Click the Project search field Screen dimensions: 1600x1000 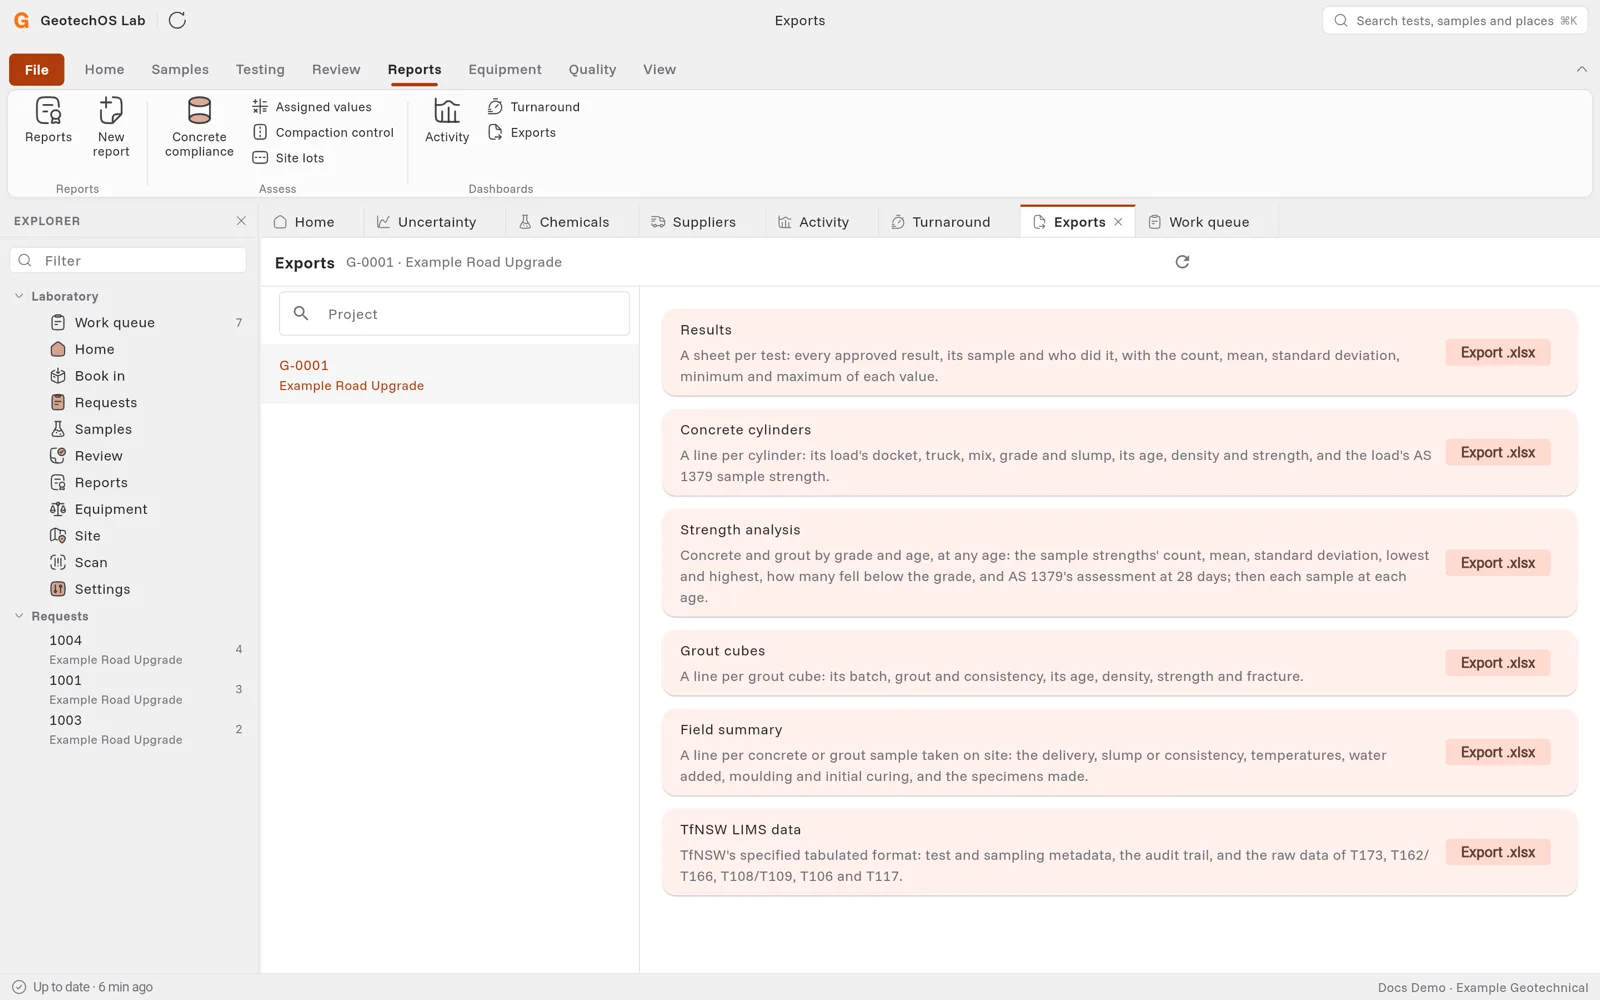454,314
